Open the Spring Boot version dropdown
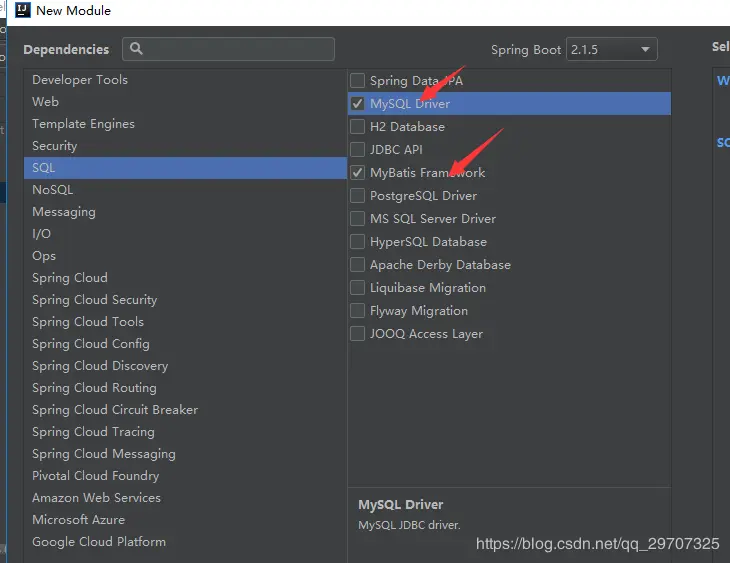The height and width of the screenshot is (563, 730). (611, 49)
